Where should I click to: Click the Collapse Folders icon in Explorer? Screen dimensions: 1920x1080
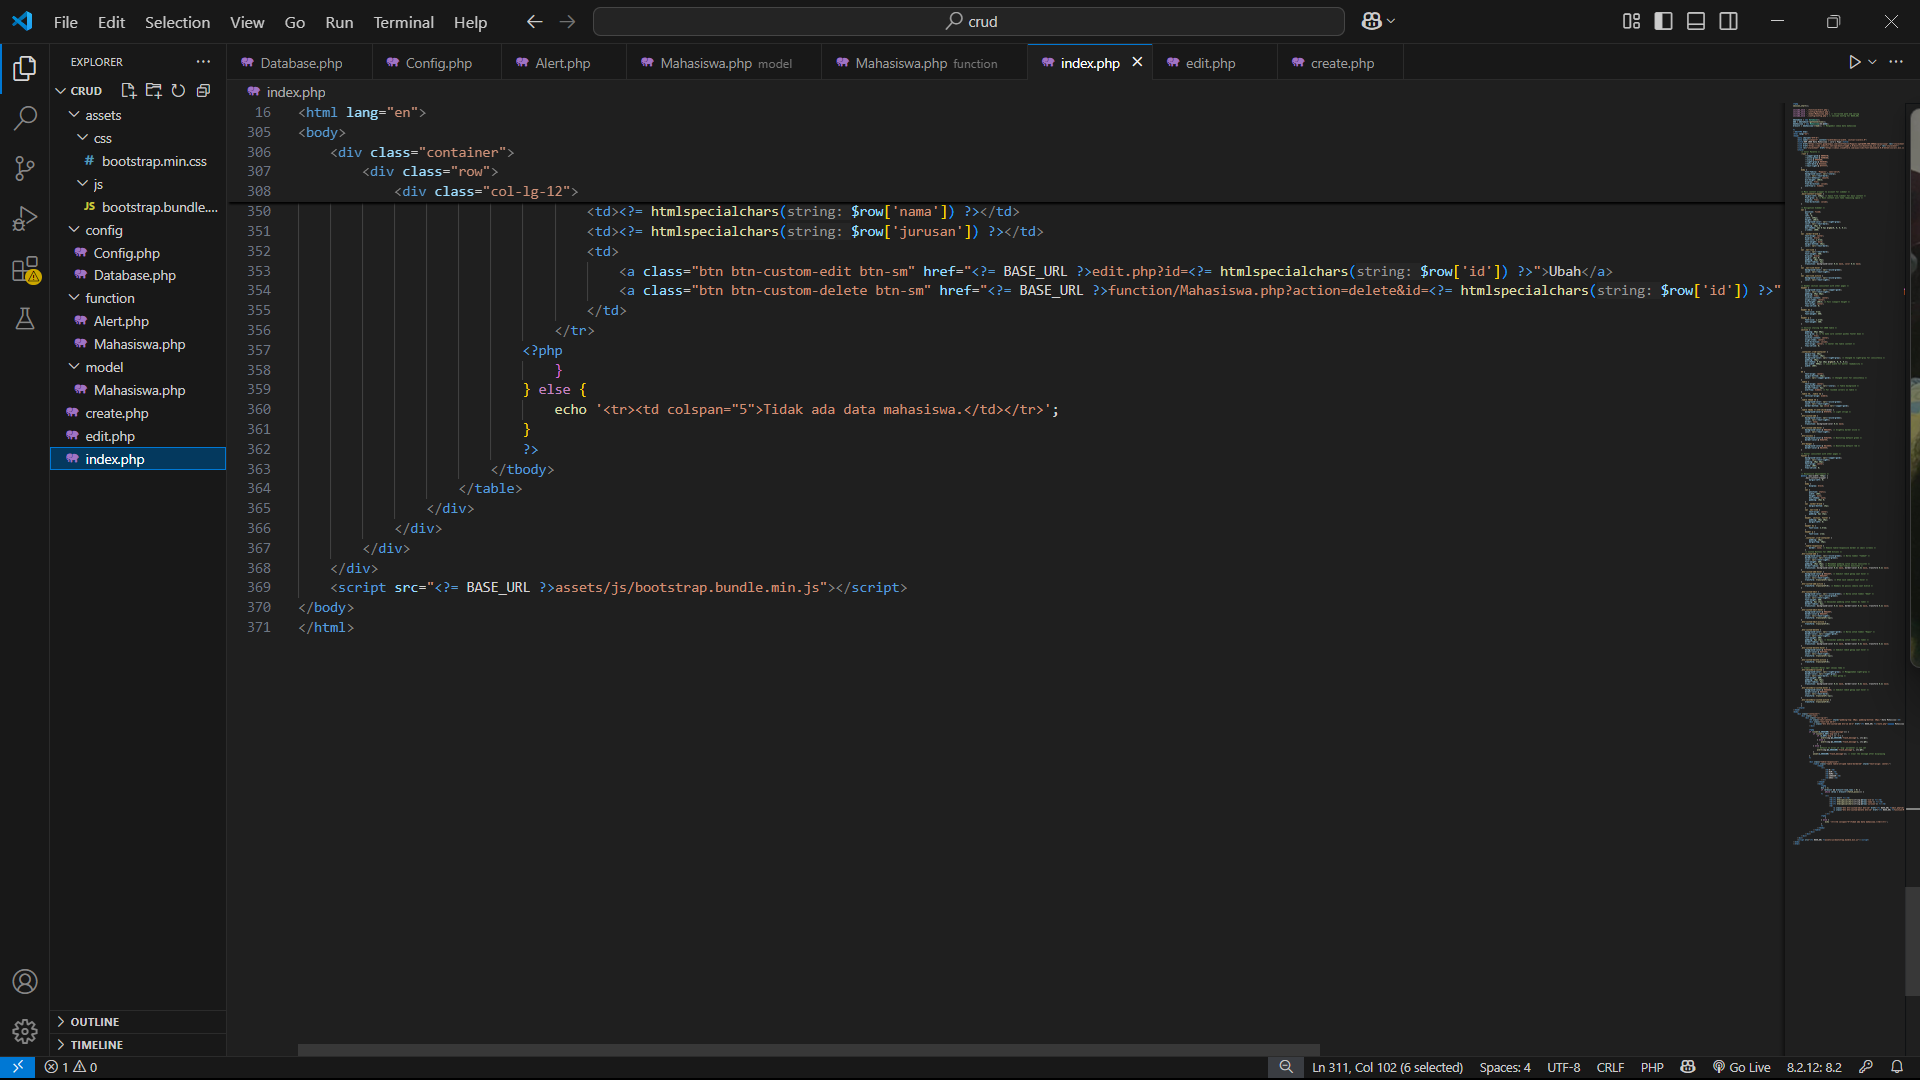point(203,91)
